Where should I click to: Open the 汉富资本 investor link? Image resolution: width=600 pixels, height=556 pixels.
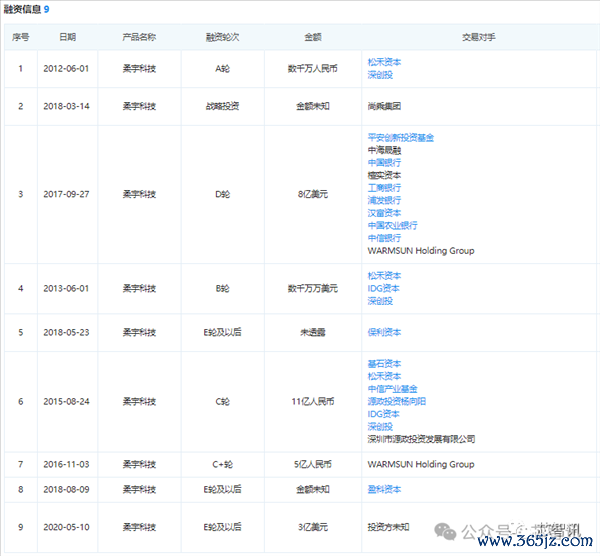point(384,213)
